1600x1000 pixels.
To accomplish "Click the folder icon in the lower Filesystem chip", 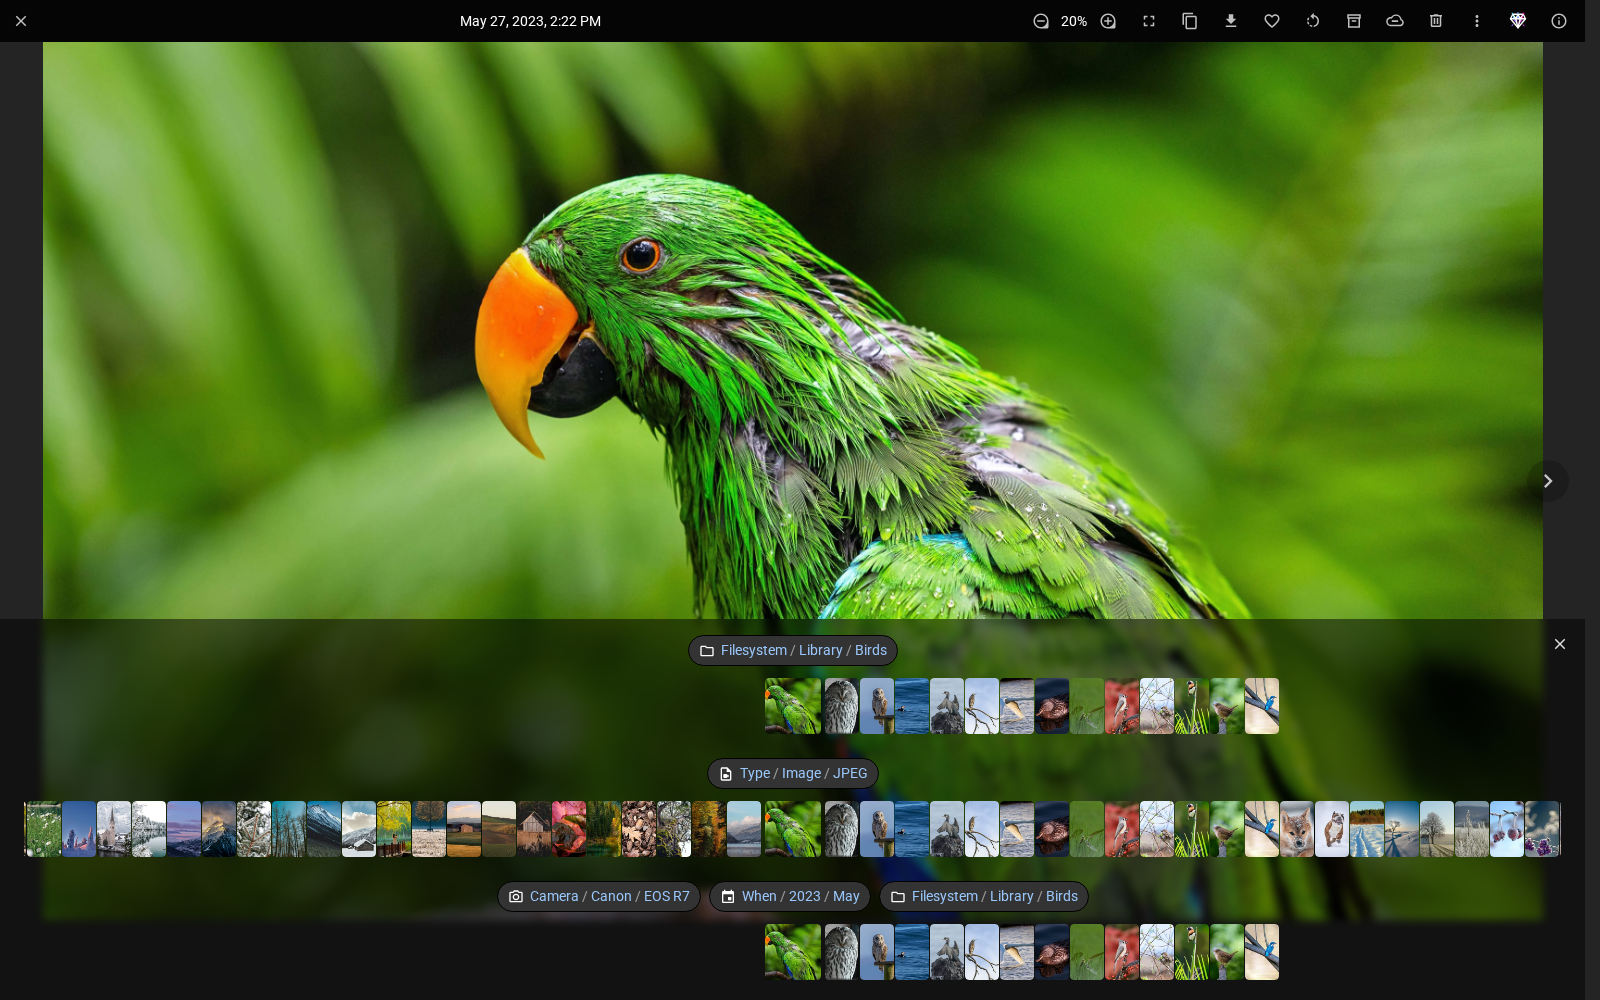I will point(898,897).
